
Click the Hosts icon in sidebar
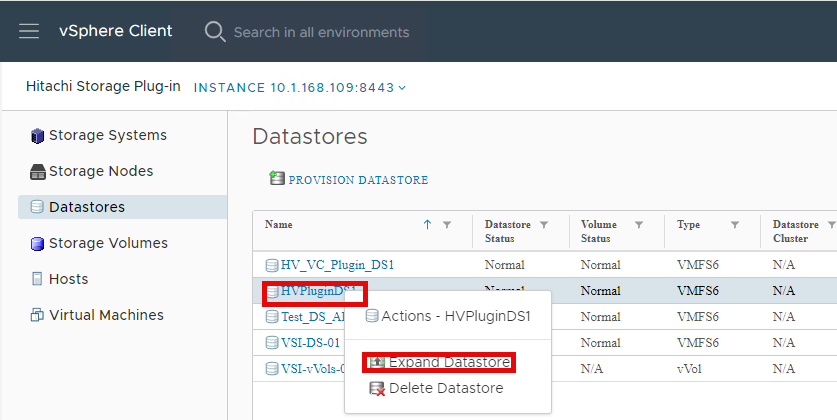coord(38,279)
